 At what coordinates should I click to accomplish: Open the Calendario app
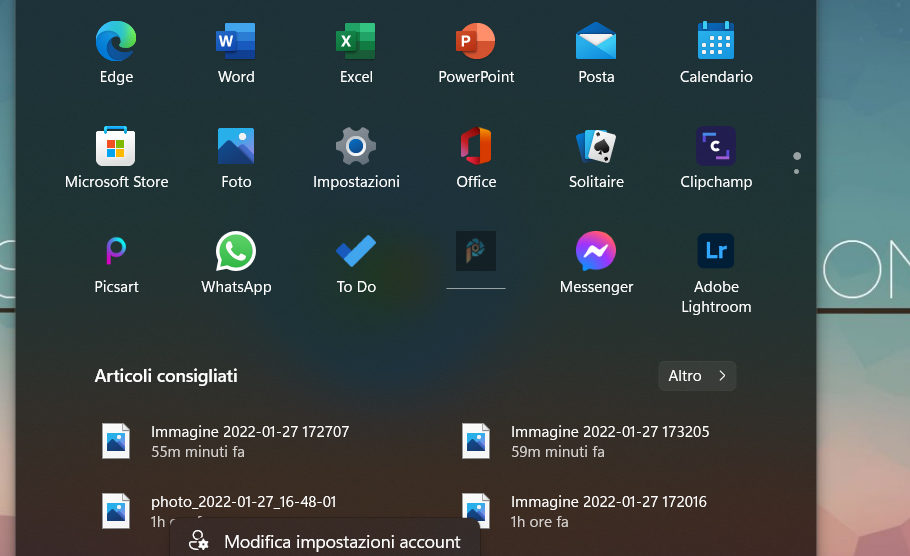click(716, 52)
